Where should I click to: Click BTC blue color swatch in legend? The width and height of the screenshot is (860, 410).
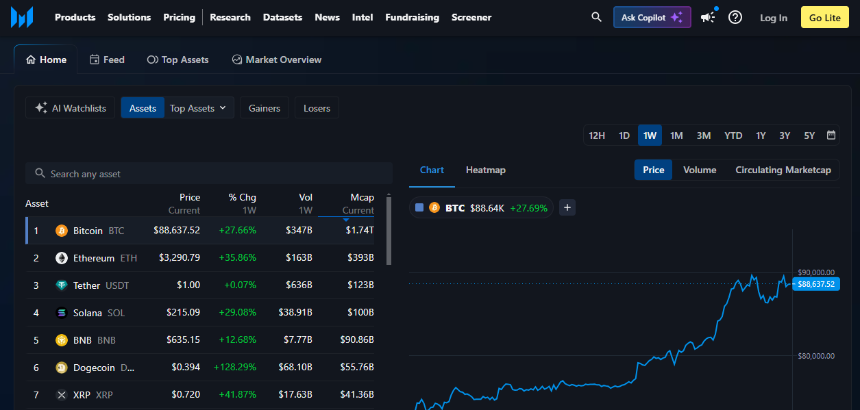tap(420, 208)
